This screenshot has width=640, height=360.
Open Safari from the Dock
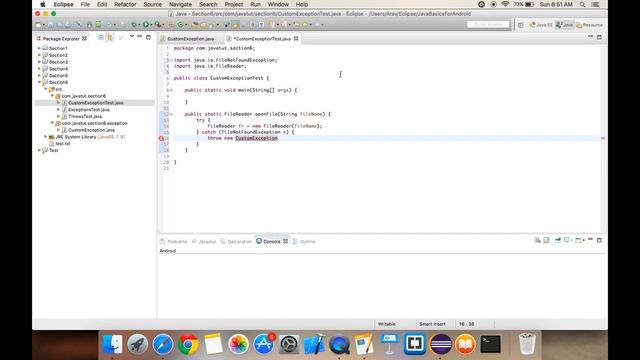(x=162, y=344)
